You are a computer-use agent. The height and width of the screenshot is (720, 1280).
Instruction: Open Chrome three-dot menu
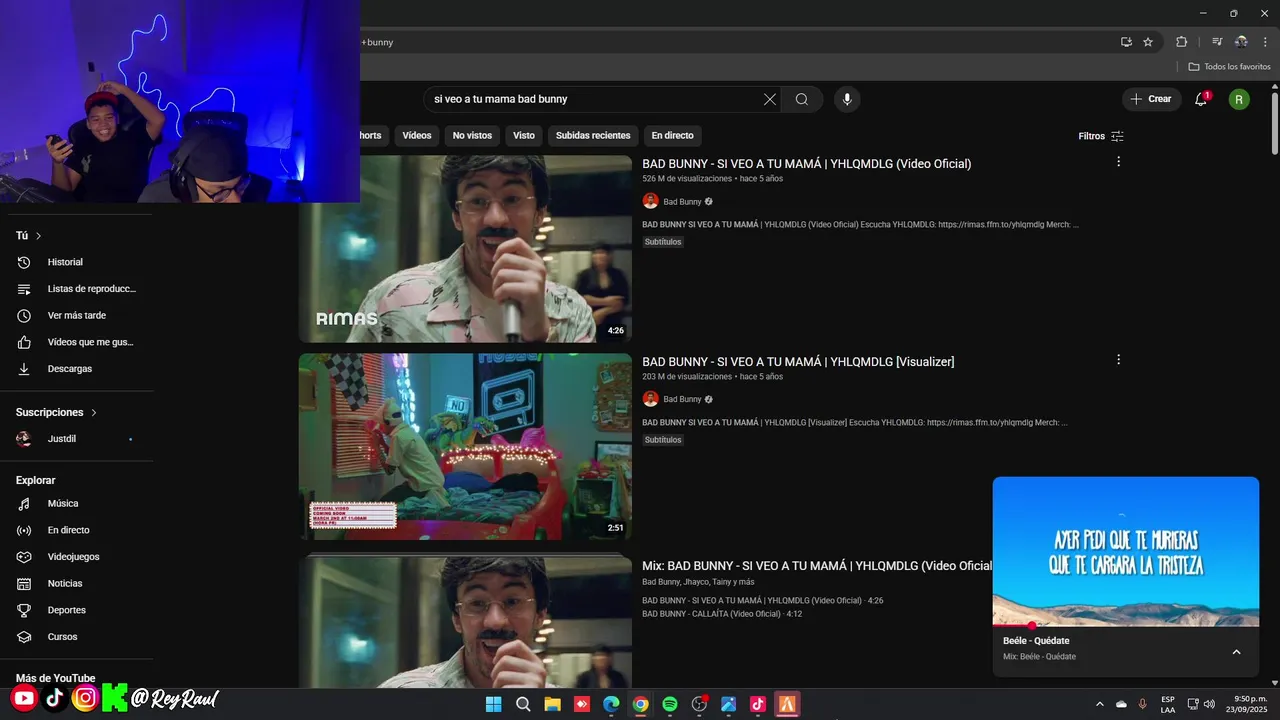pyautogui.click(x=1264, y=42)
